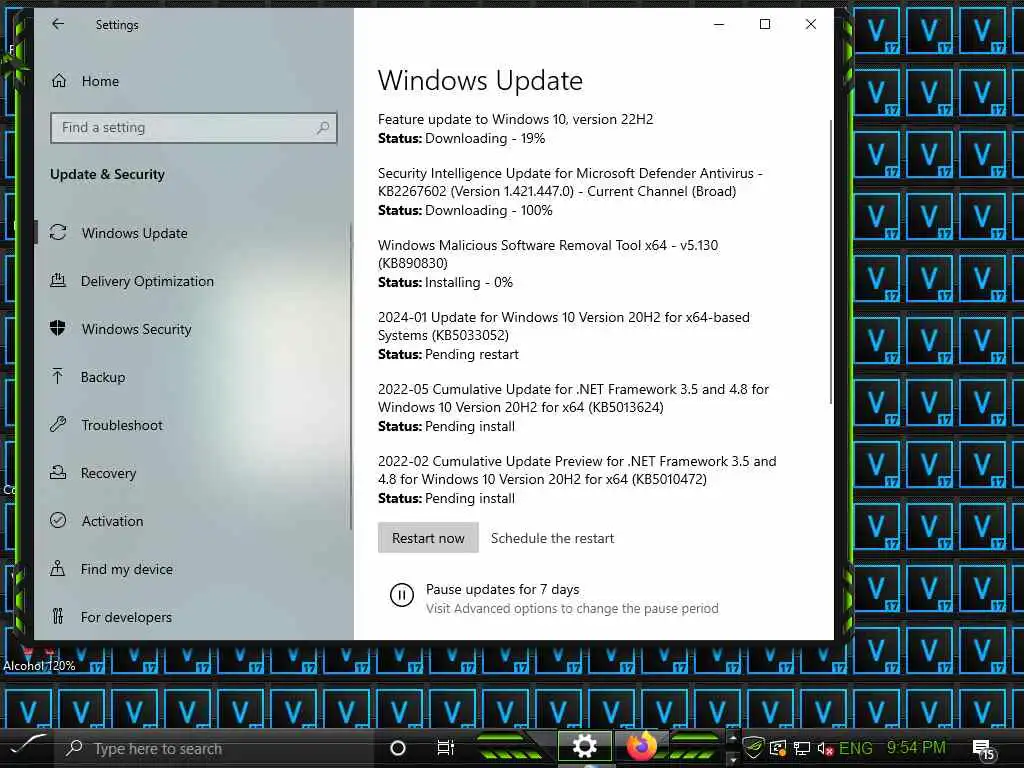Click the Security Intelligence Update entry
This screenshot has height=768, width=1024.
(570, 182)
